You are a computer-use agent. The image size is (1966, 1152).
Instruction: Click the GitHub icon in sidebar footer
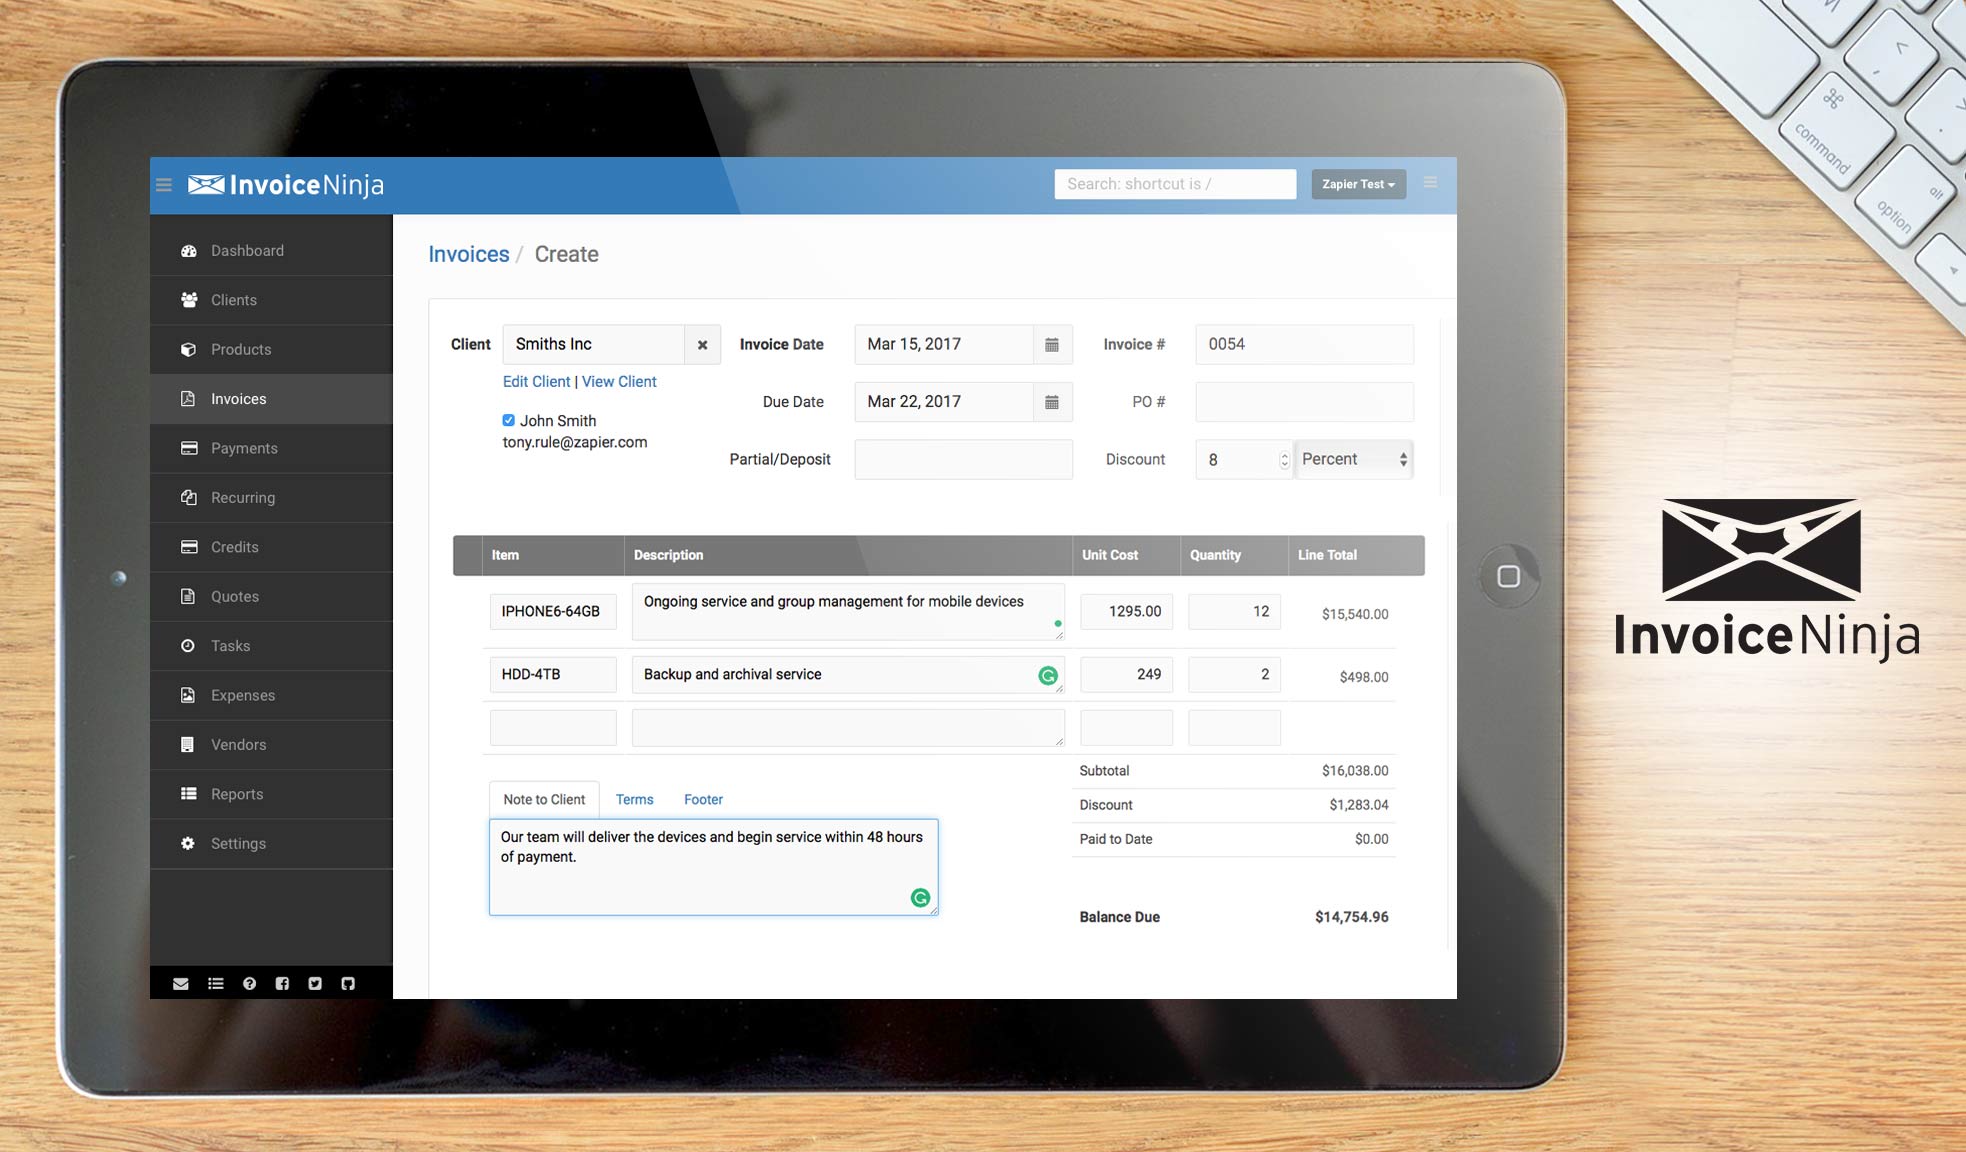point(348,984)
